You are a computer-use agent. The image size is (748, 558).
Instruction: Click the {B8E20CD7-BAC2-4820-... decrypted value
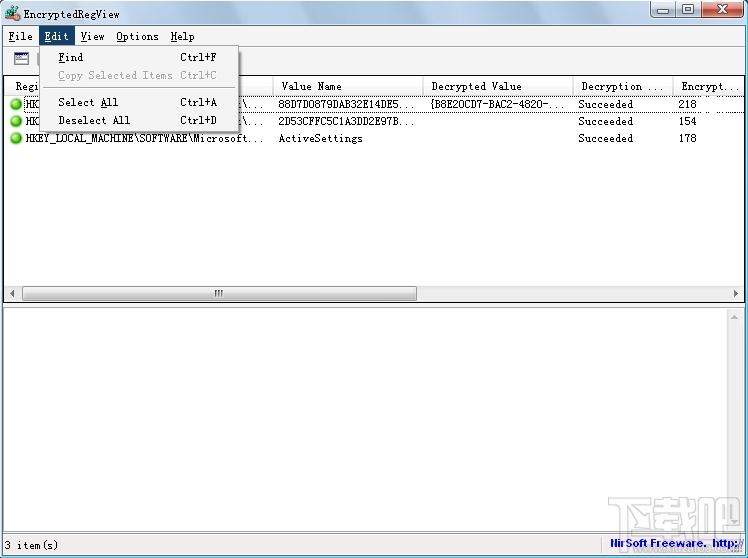(498, 104)
